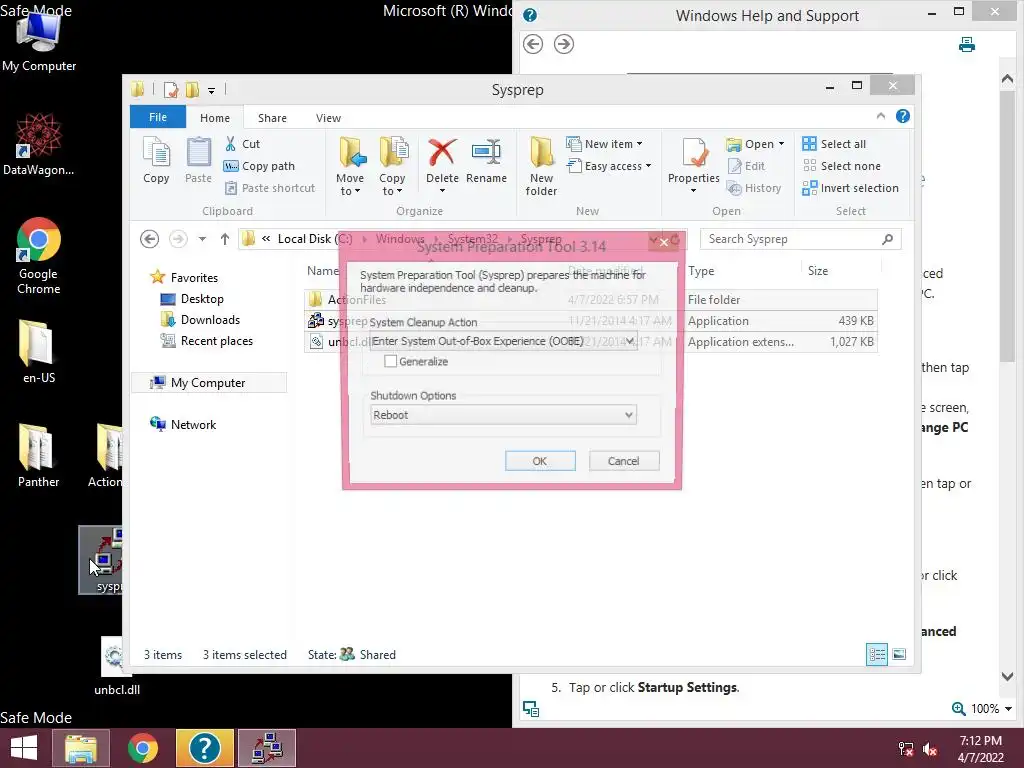Switch to the Share ribbon tab
This screenshot has height=768, width=1024.
click(x=272, y=118)
